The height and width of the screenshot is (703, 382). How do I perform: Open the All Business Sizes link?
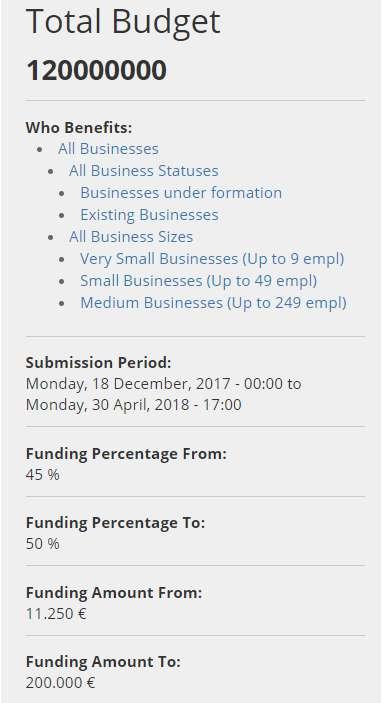point(131,237)
